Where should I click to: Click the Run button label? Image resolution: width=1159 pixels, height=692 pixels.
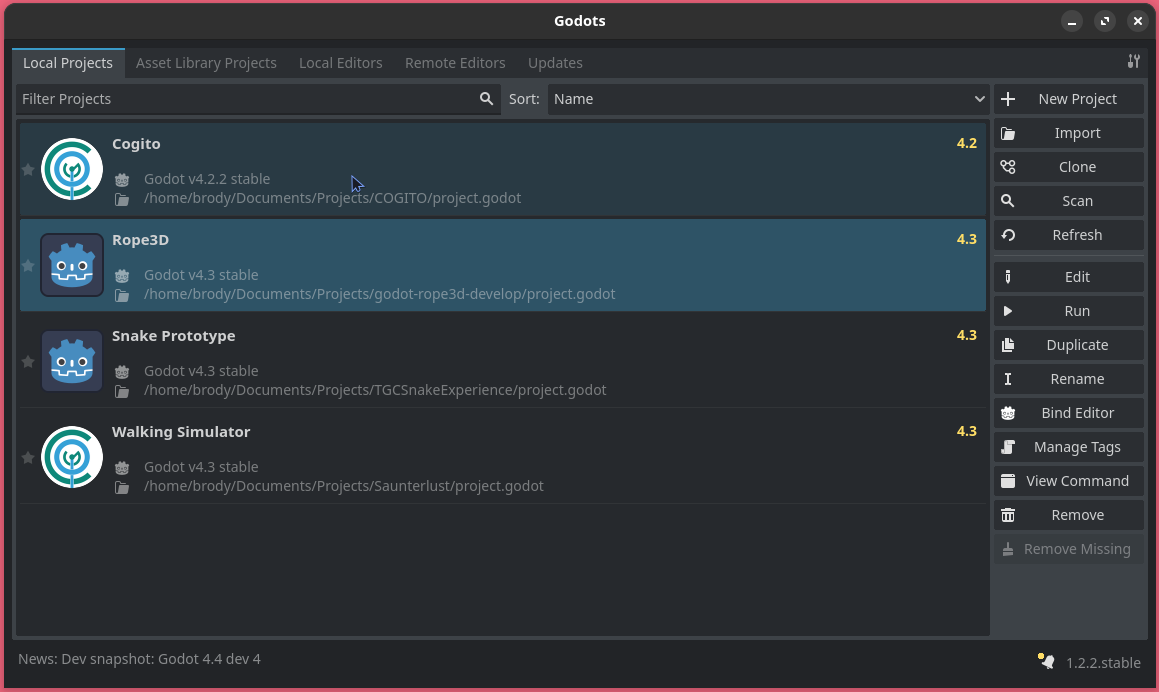point(1077,311)
